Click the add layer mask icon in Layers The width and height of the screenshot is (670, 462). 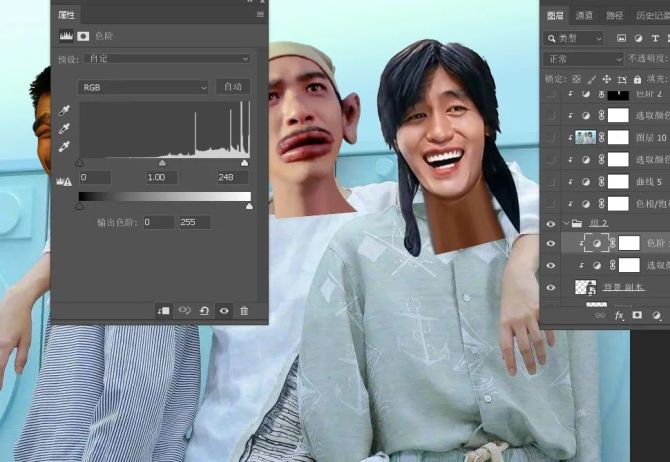click(x=637, y=315)
